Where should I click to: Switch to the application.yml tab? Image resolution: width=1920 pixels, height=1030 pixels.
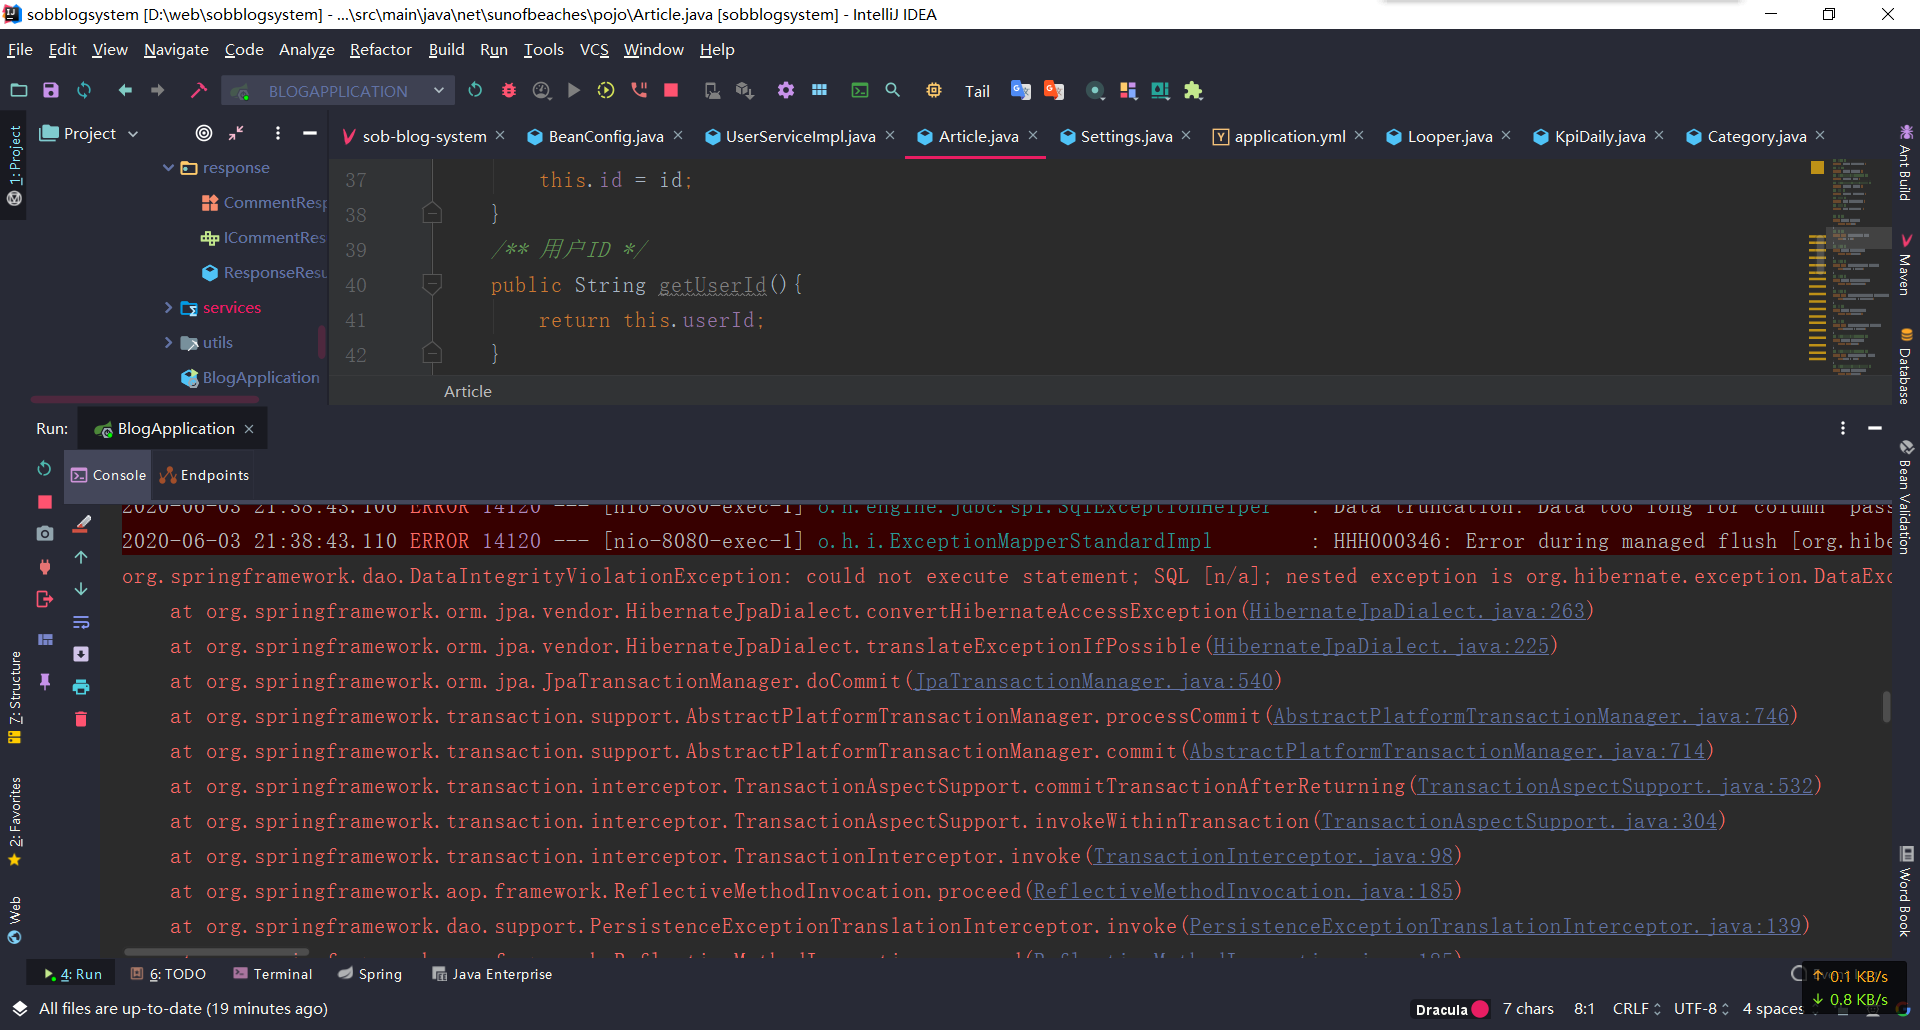tap(1288, 136)
